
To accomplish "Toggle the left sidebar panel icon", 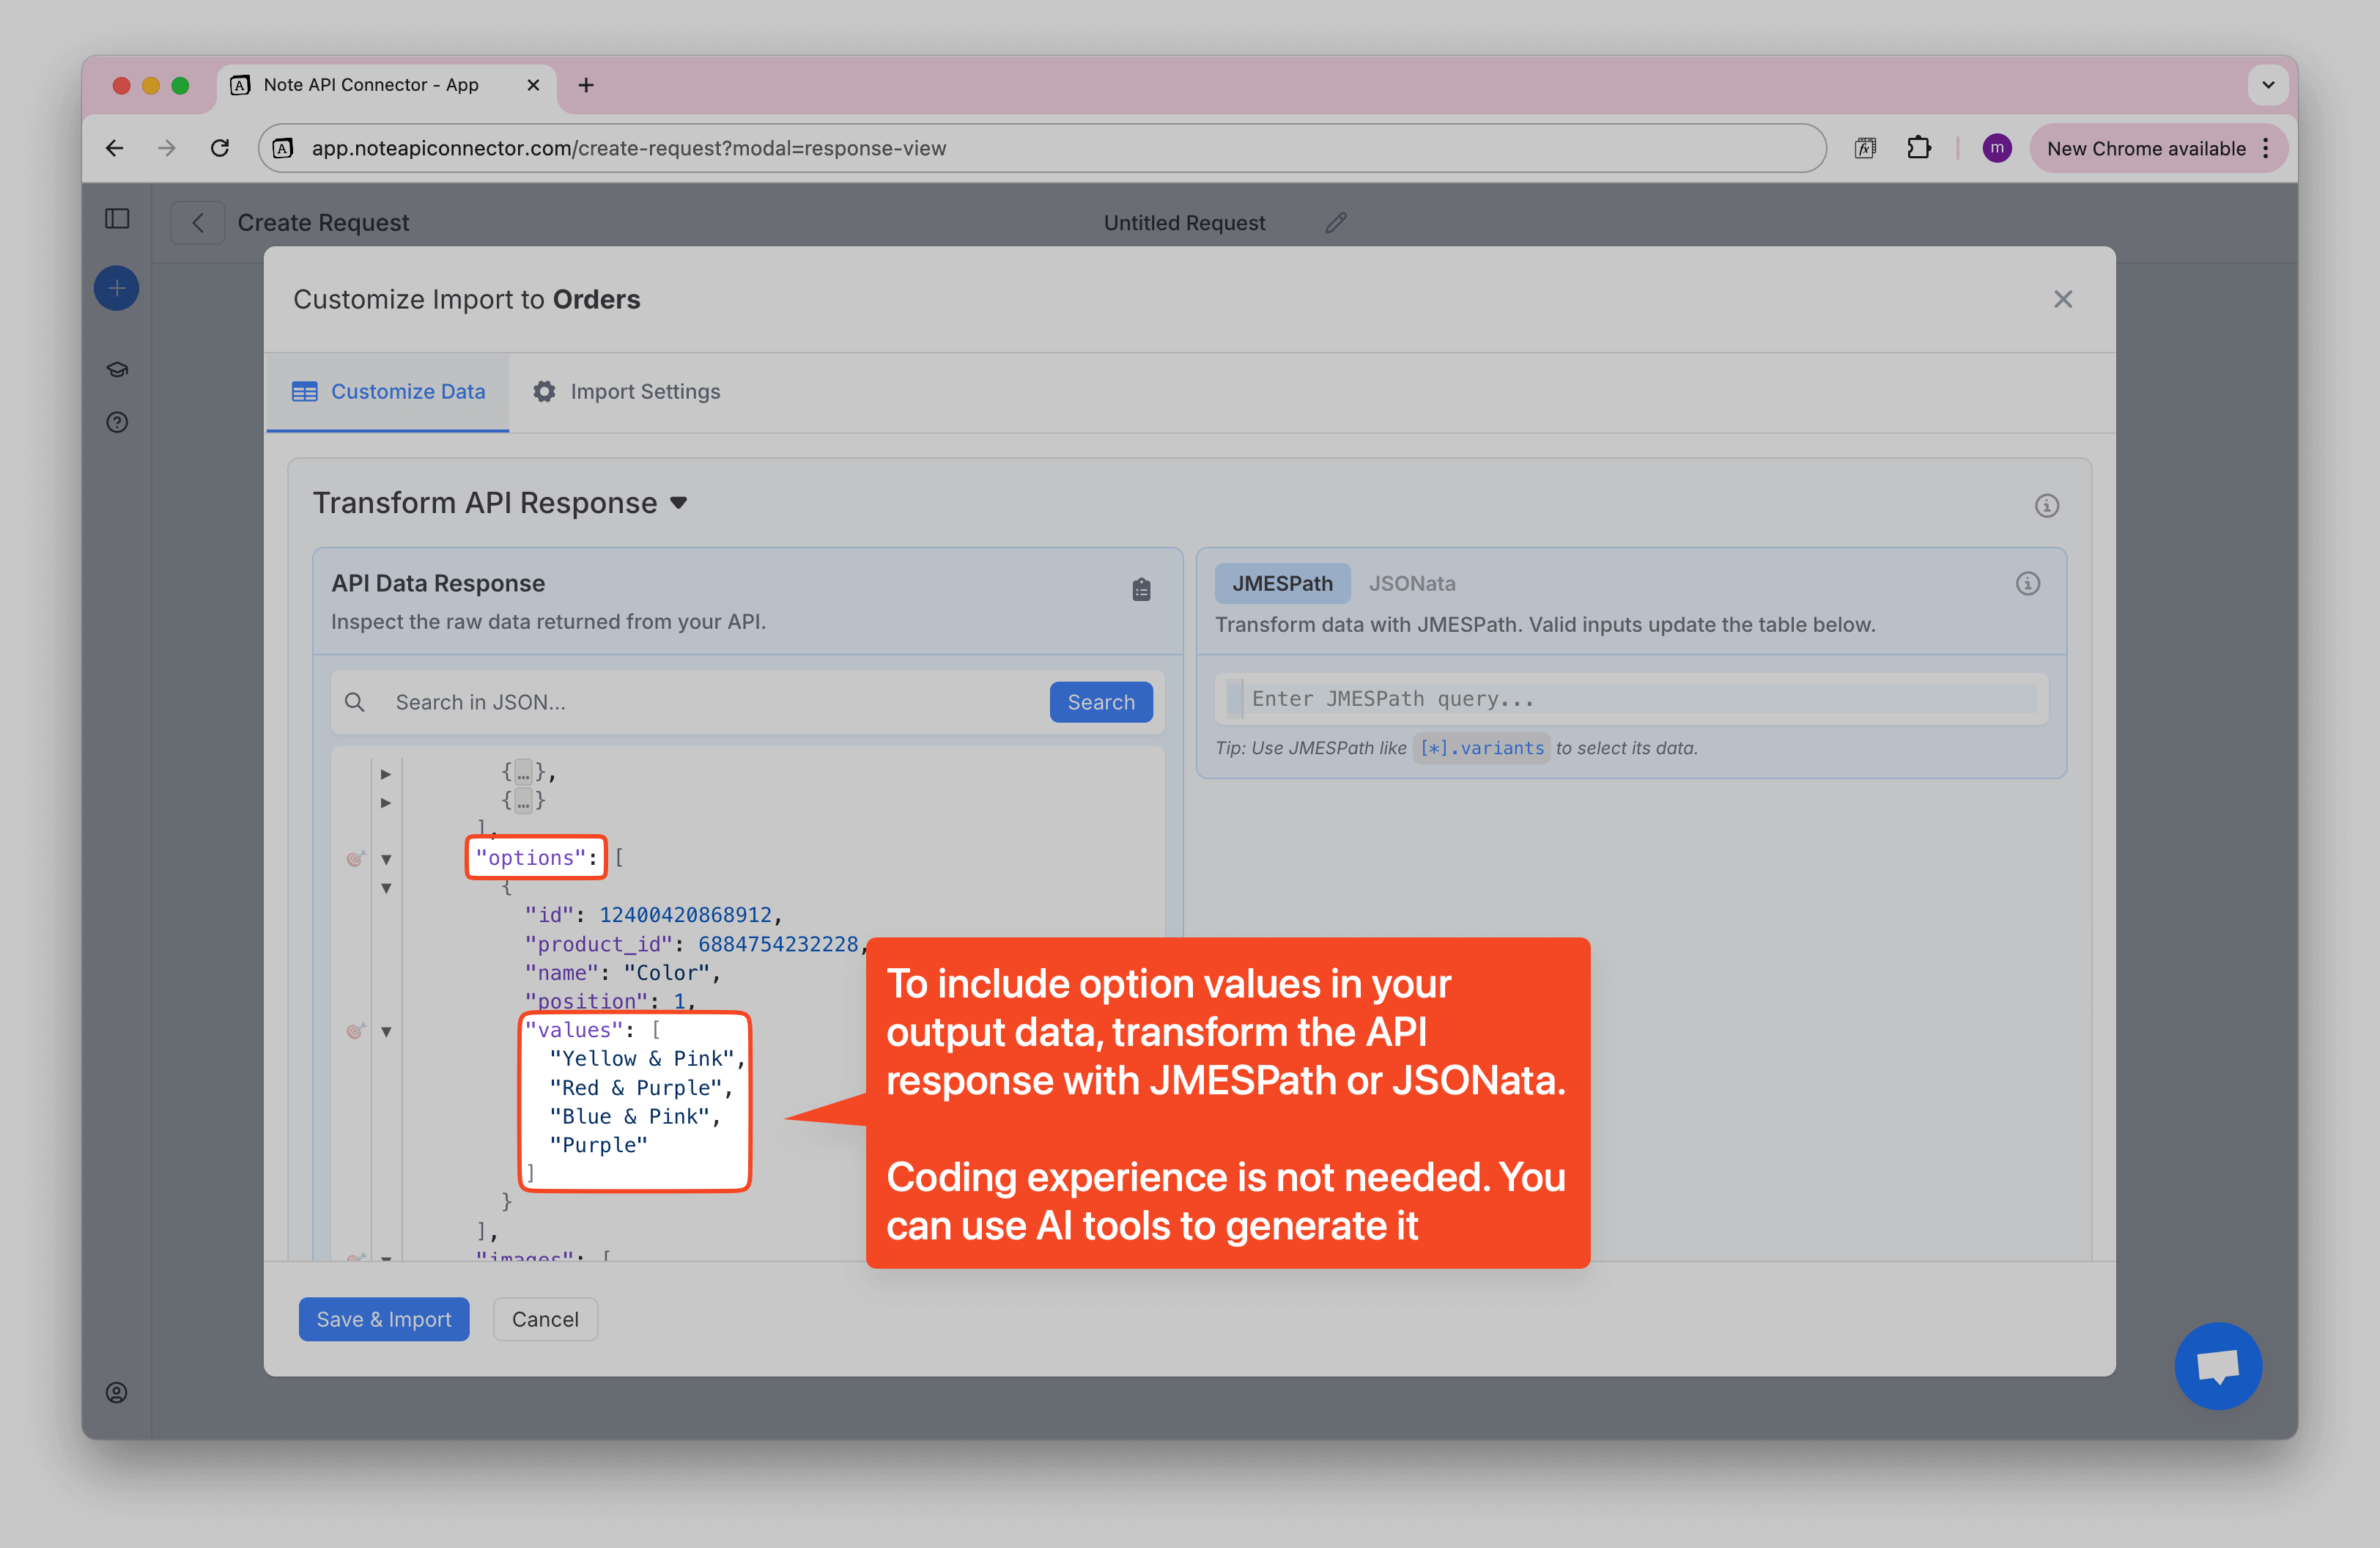I will pyautogui.click(x=117, y=218).
